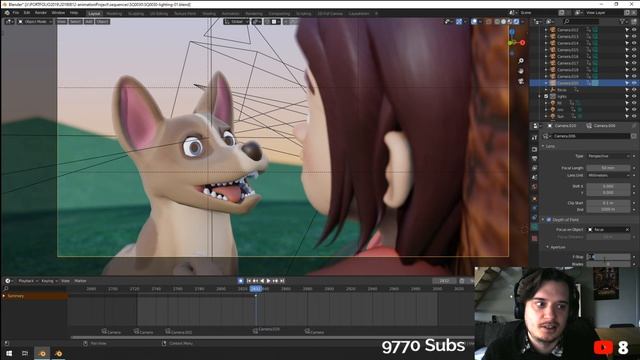Switch to first Blender taskbar window
Image resolution: width=640 pixels, height=360 pixels.
[x=42, y=353]
